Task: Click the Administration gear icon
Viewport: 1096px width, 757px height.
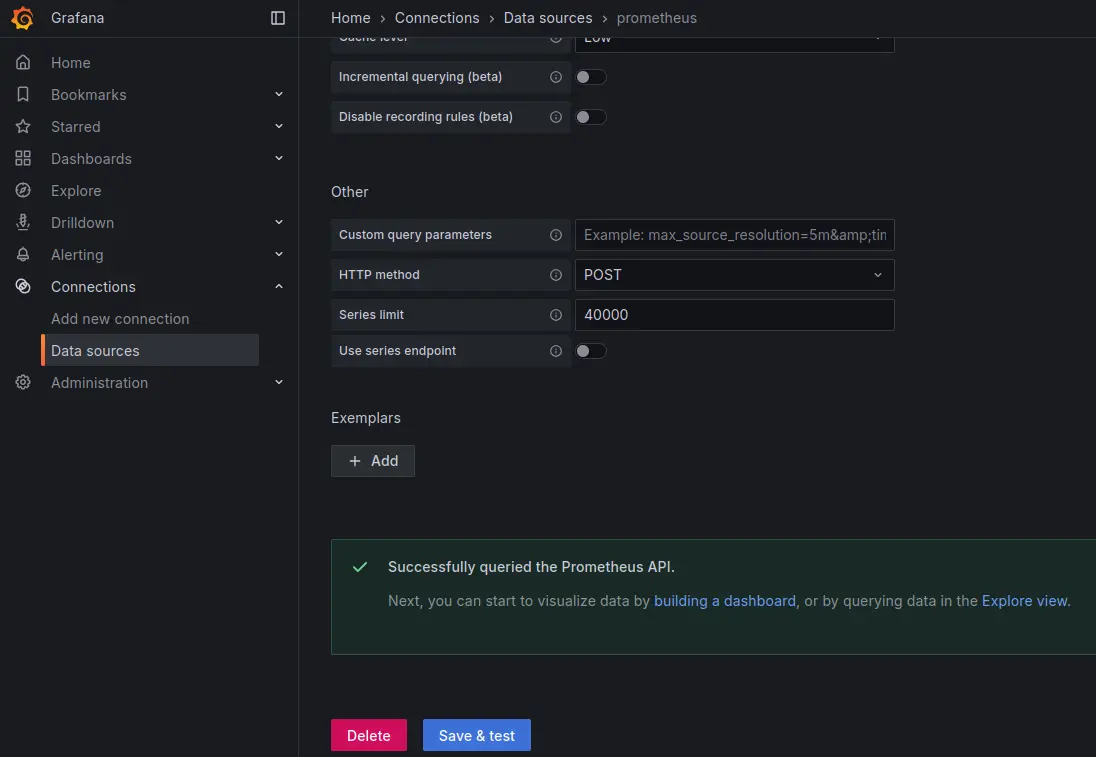Action: [x=23, y=382]
